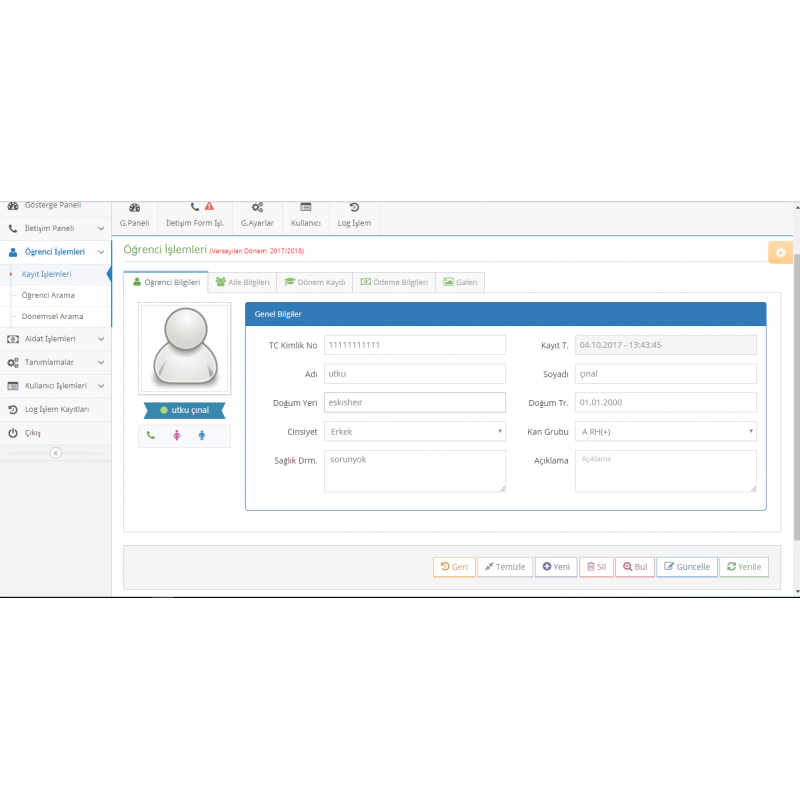The image size is (800, 800).
Task: Open Log İşlem history icon
Action: (354, 207)
